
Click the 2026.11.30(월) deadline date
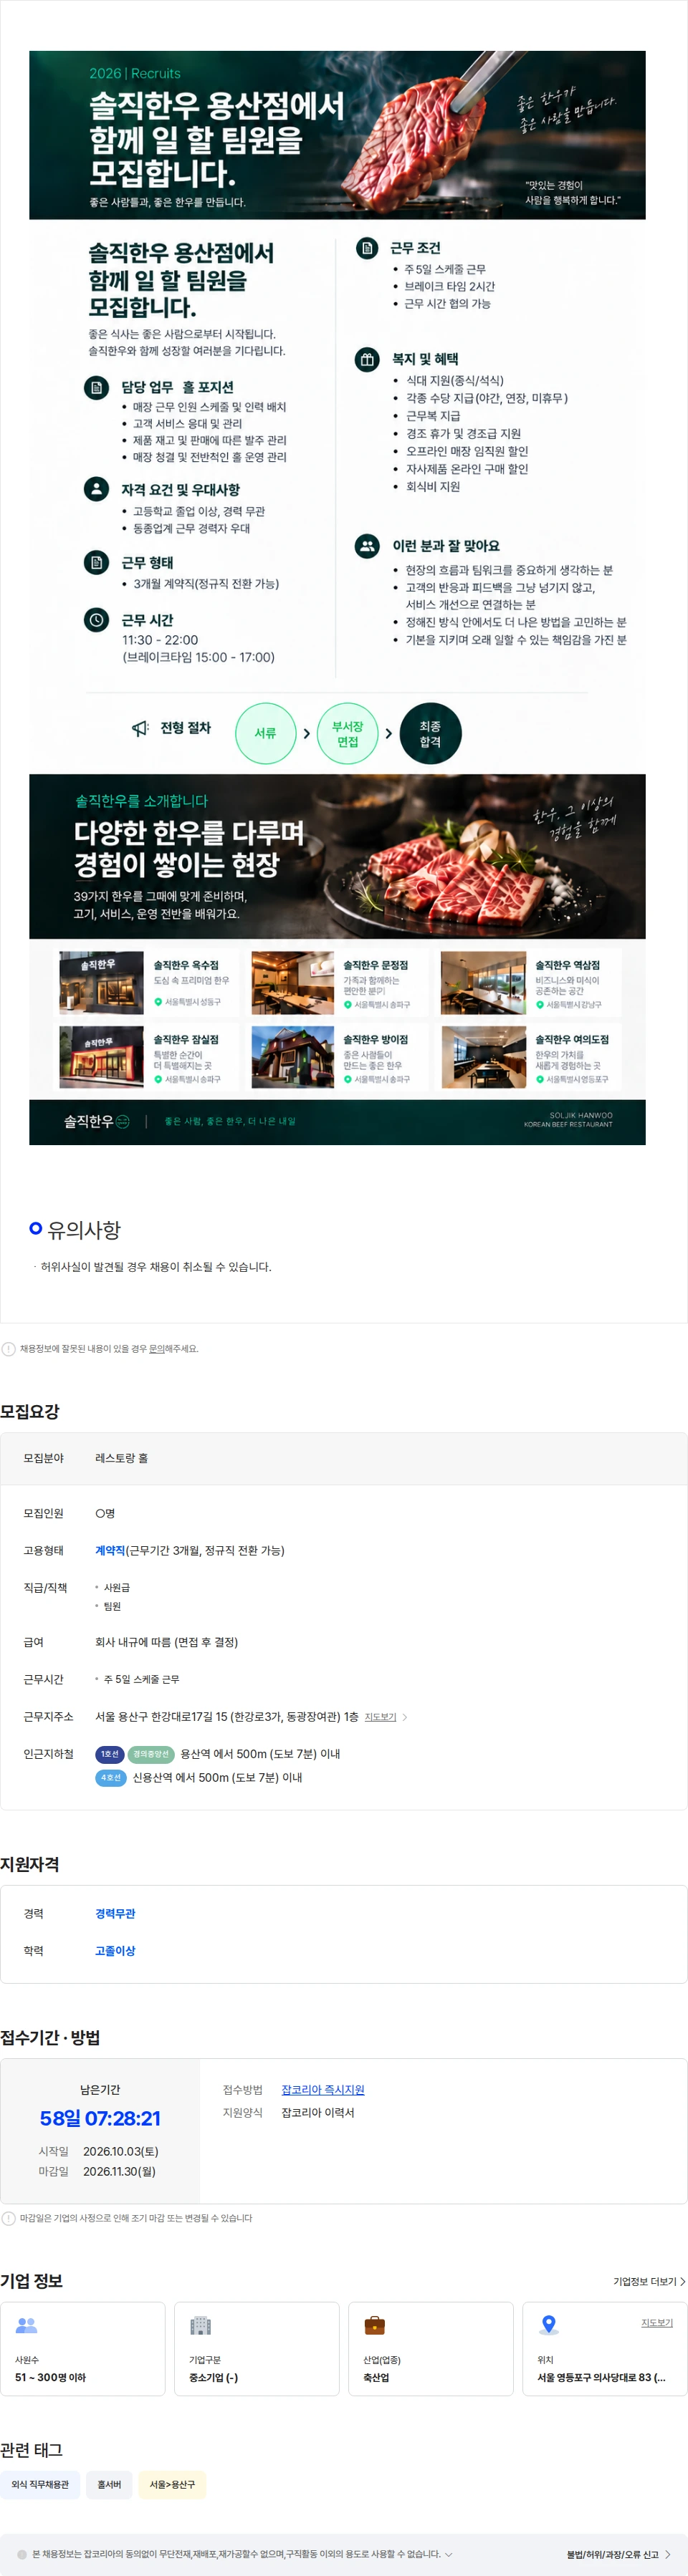[119, 2171]
